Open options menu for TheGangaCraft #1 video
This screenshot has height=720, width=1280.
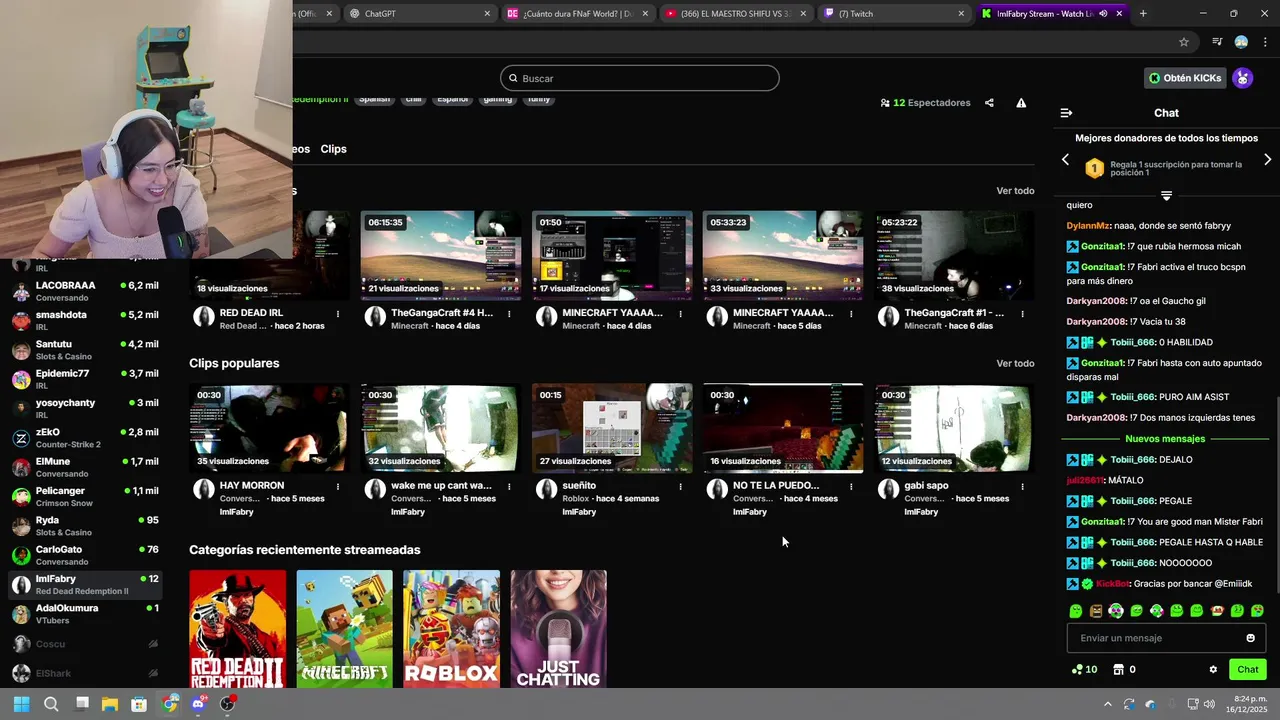pos(1022,314)
